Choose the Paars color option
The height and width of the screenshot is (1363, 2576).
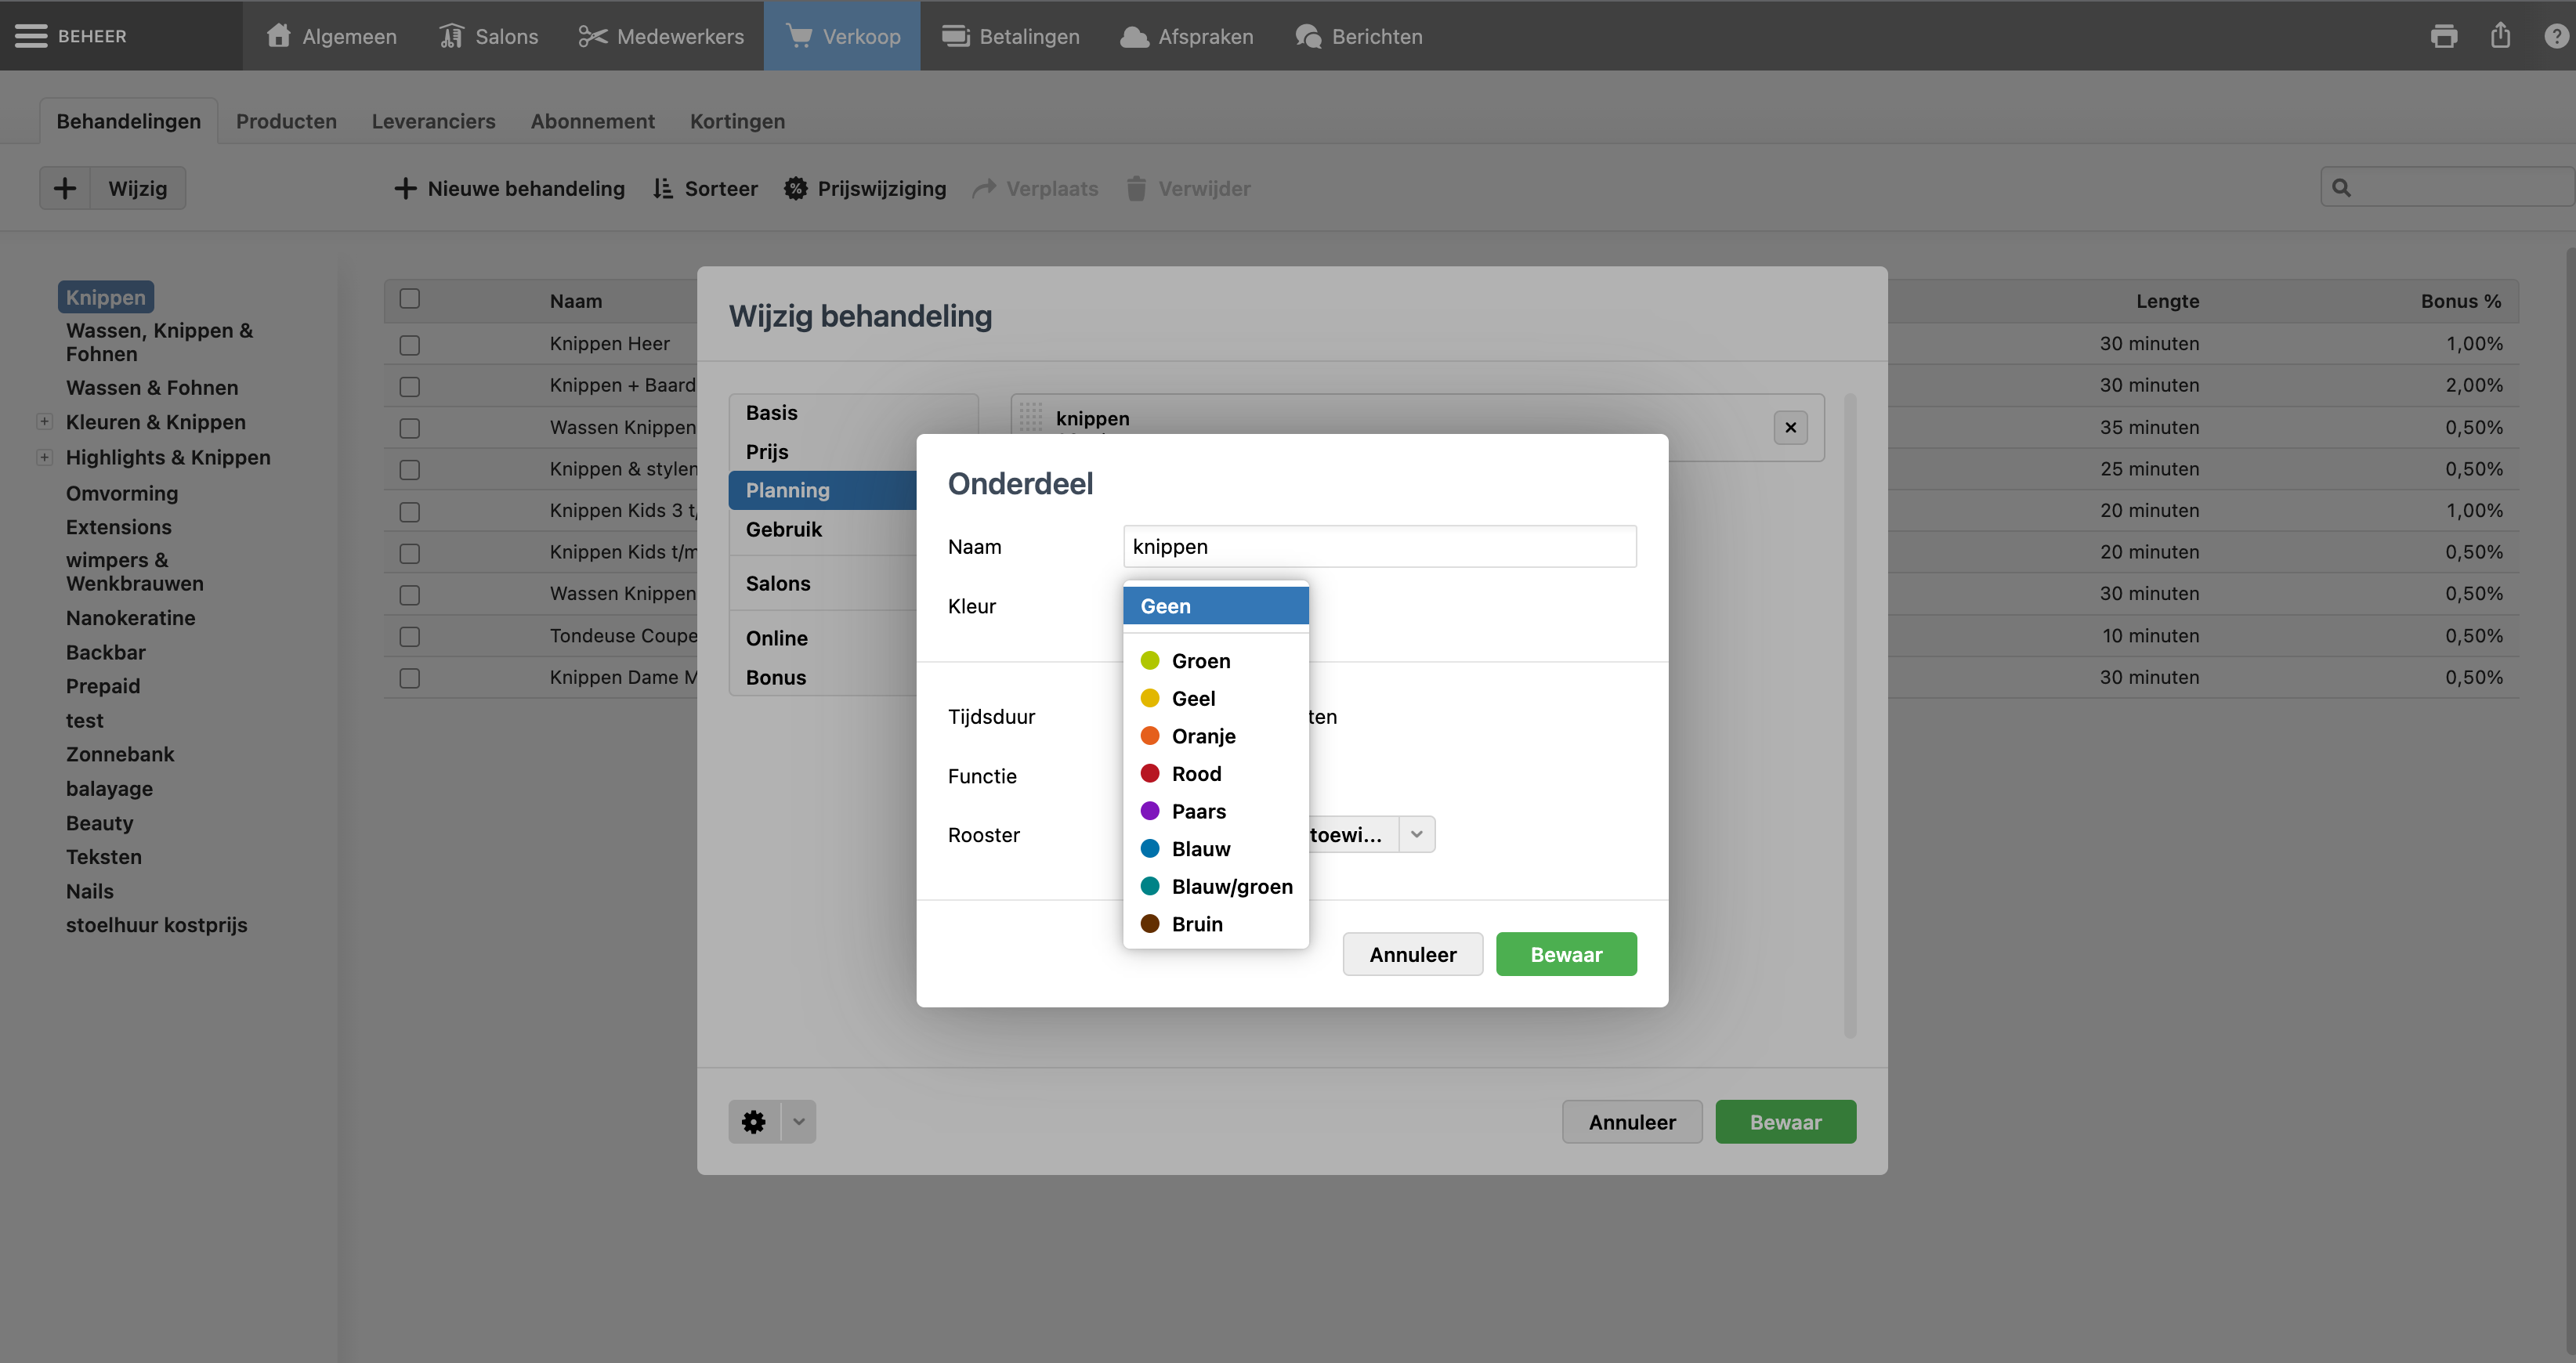tap(1198, 811)
